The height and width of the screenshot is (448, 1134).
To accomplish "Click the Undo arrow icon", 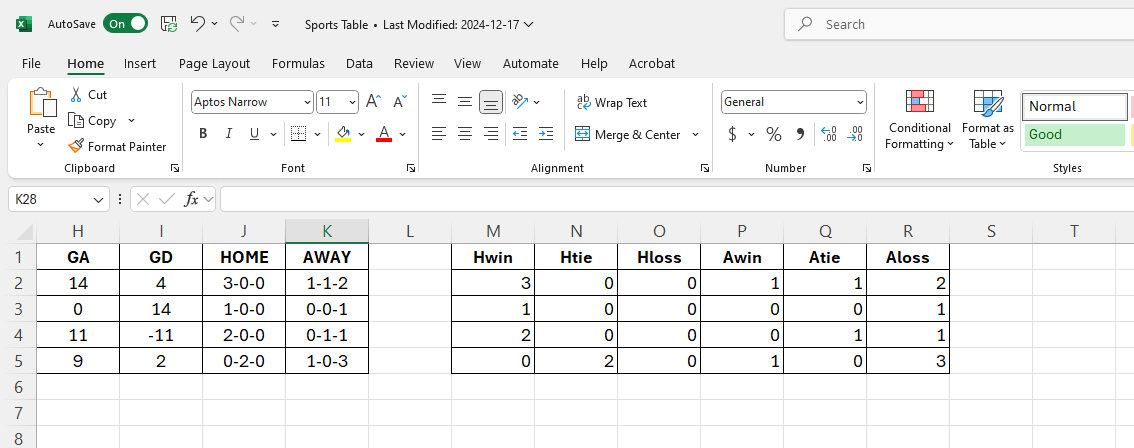I will (x=198, y=23).
